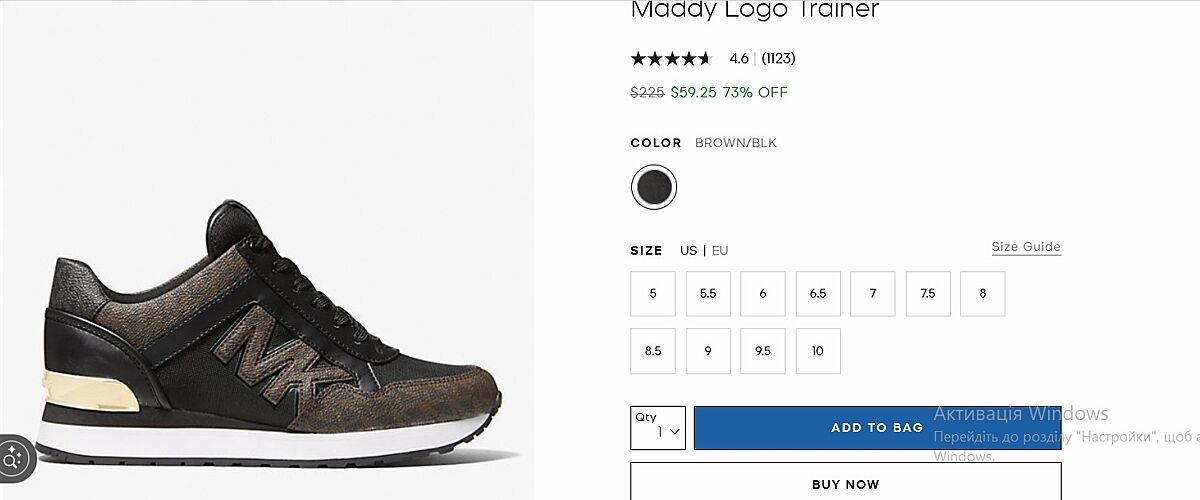Select size 8
Screen dimensions: 1200x500
983,294
